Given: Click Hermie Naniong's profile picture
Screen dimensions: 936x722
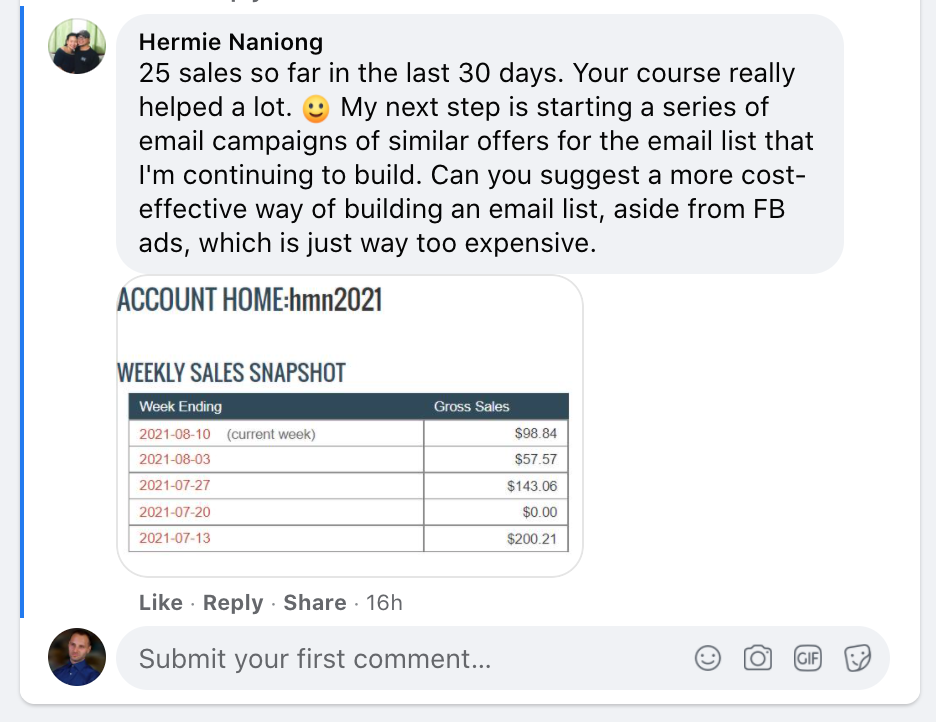Looking at the screenshot, I should [77, 46].
